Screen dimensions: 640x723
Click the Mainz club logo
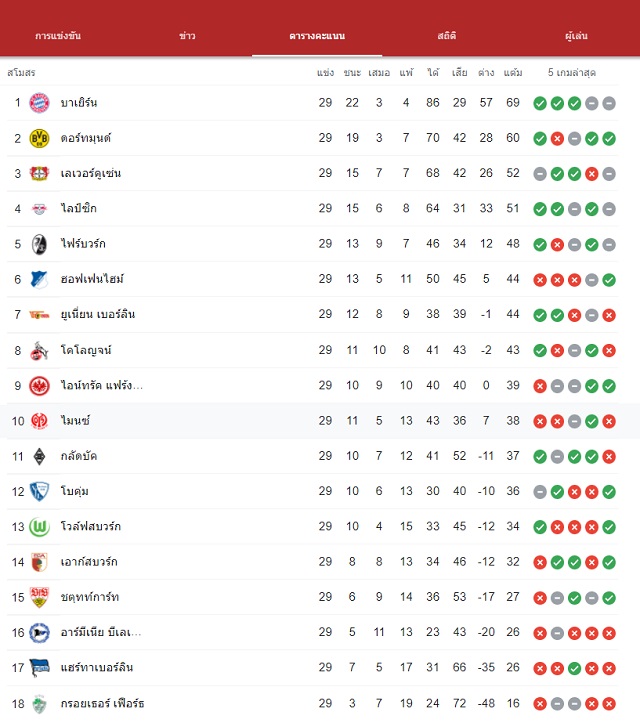39,421
